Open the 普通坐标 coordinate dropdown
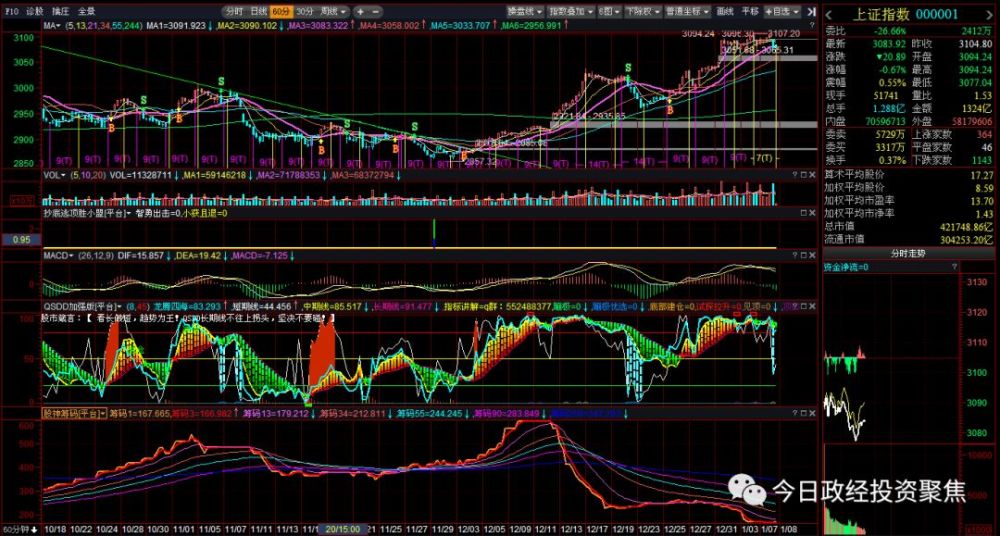This screenshot has height=536, width=1000. 688,11
